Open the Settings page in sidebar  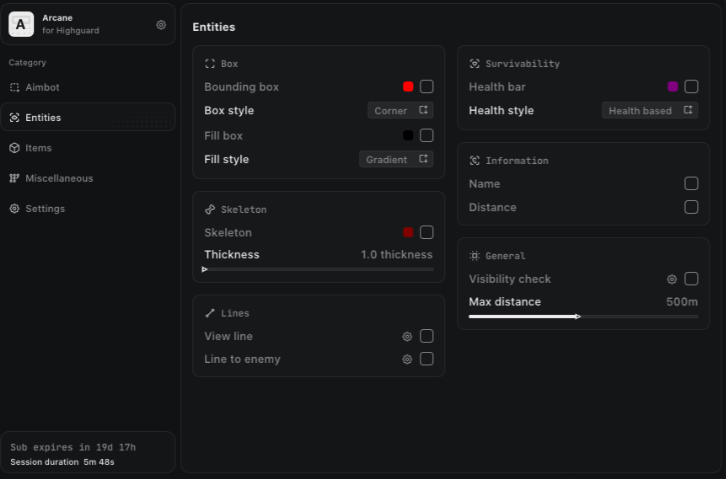(x=45, y=208)
